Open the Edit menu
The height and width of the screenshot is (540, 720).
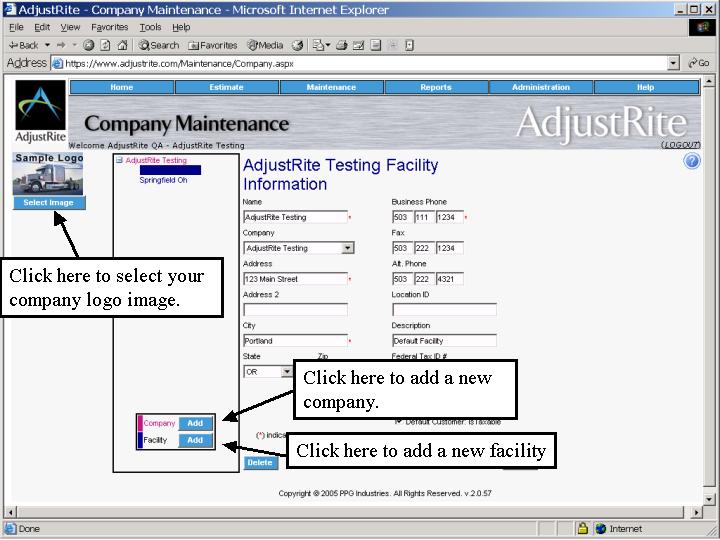[42, 27]
